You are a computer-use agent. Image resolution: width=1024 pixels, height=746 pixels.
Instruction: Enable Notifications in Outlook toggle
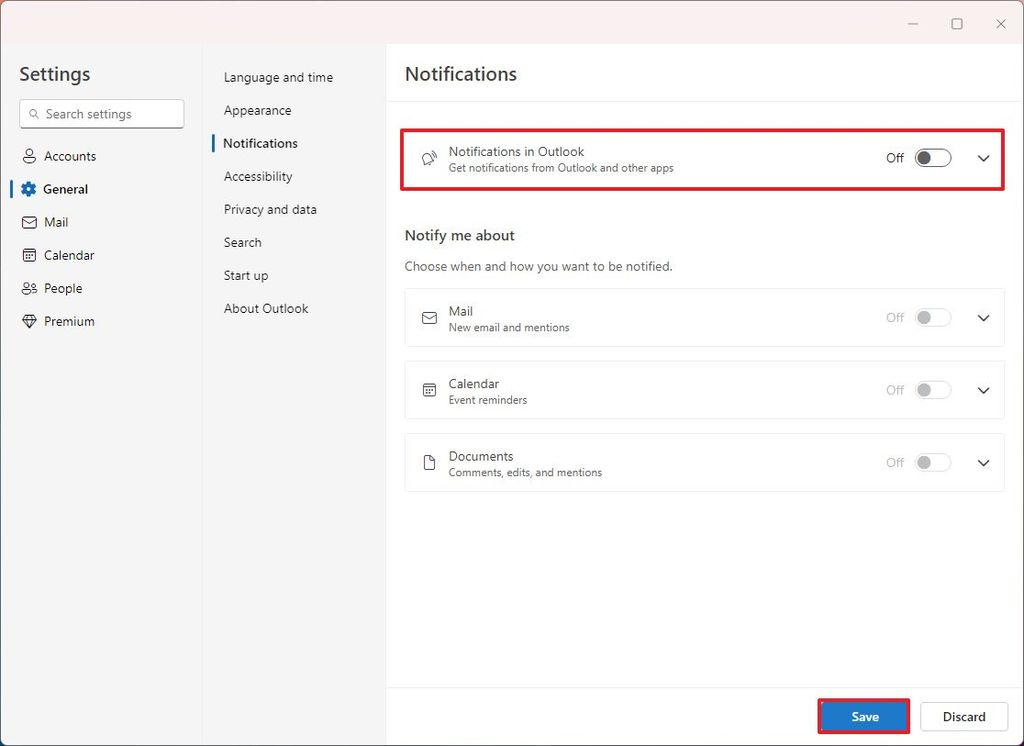(x=932, y=157)
